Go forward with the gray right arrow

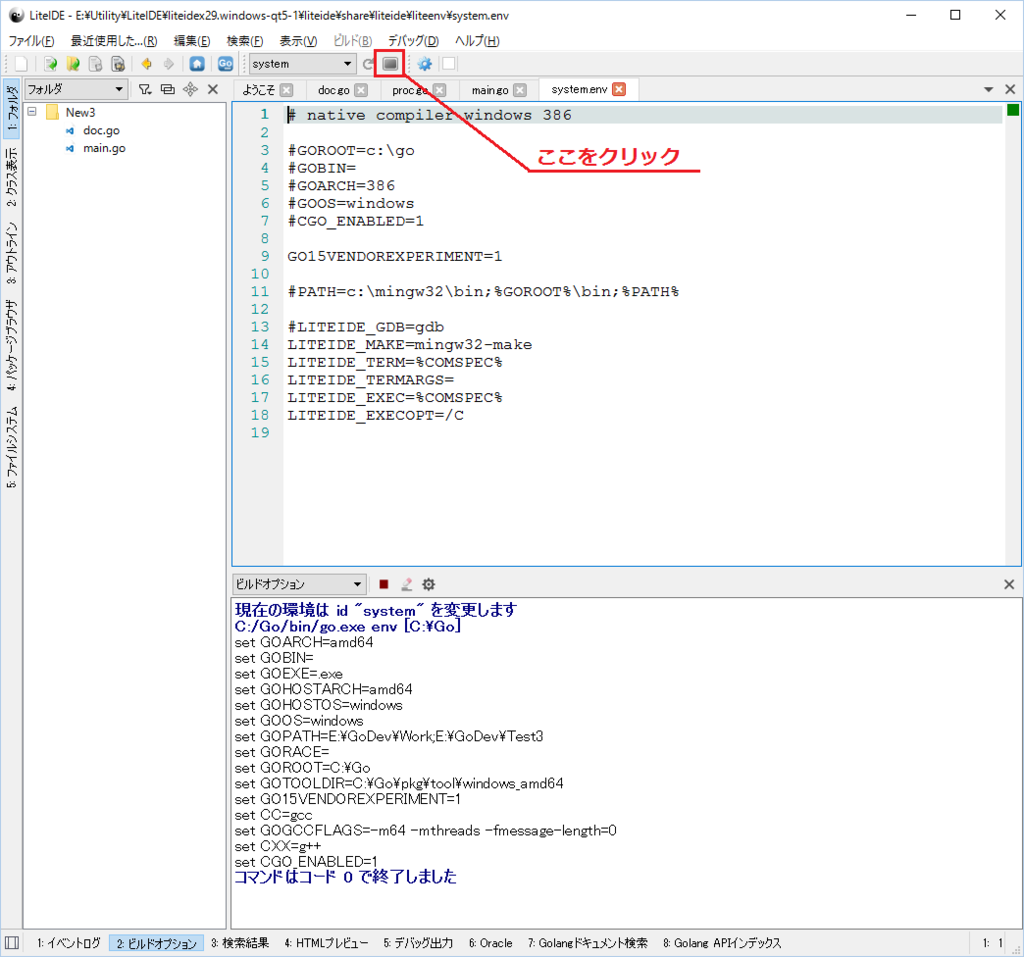[168, 63]
